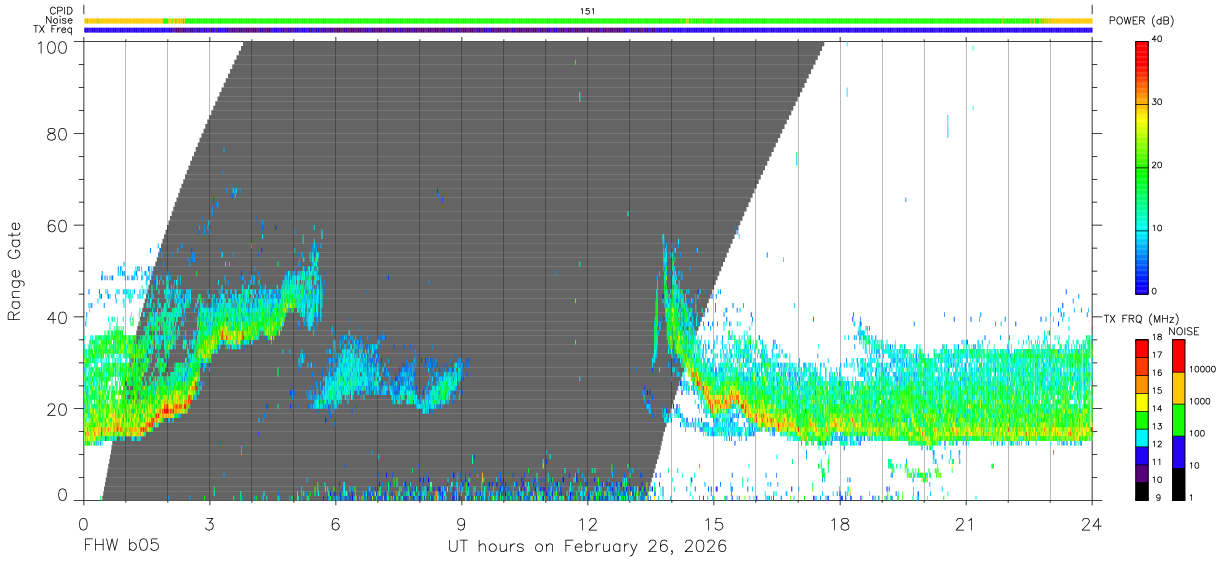Click the blue TX Freq status strip
1228x567 pixels.
point(588,30)
